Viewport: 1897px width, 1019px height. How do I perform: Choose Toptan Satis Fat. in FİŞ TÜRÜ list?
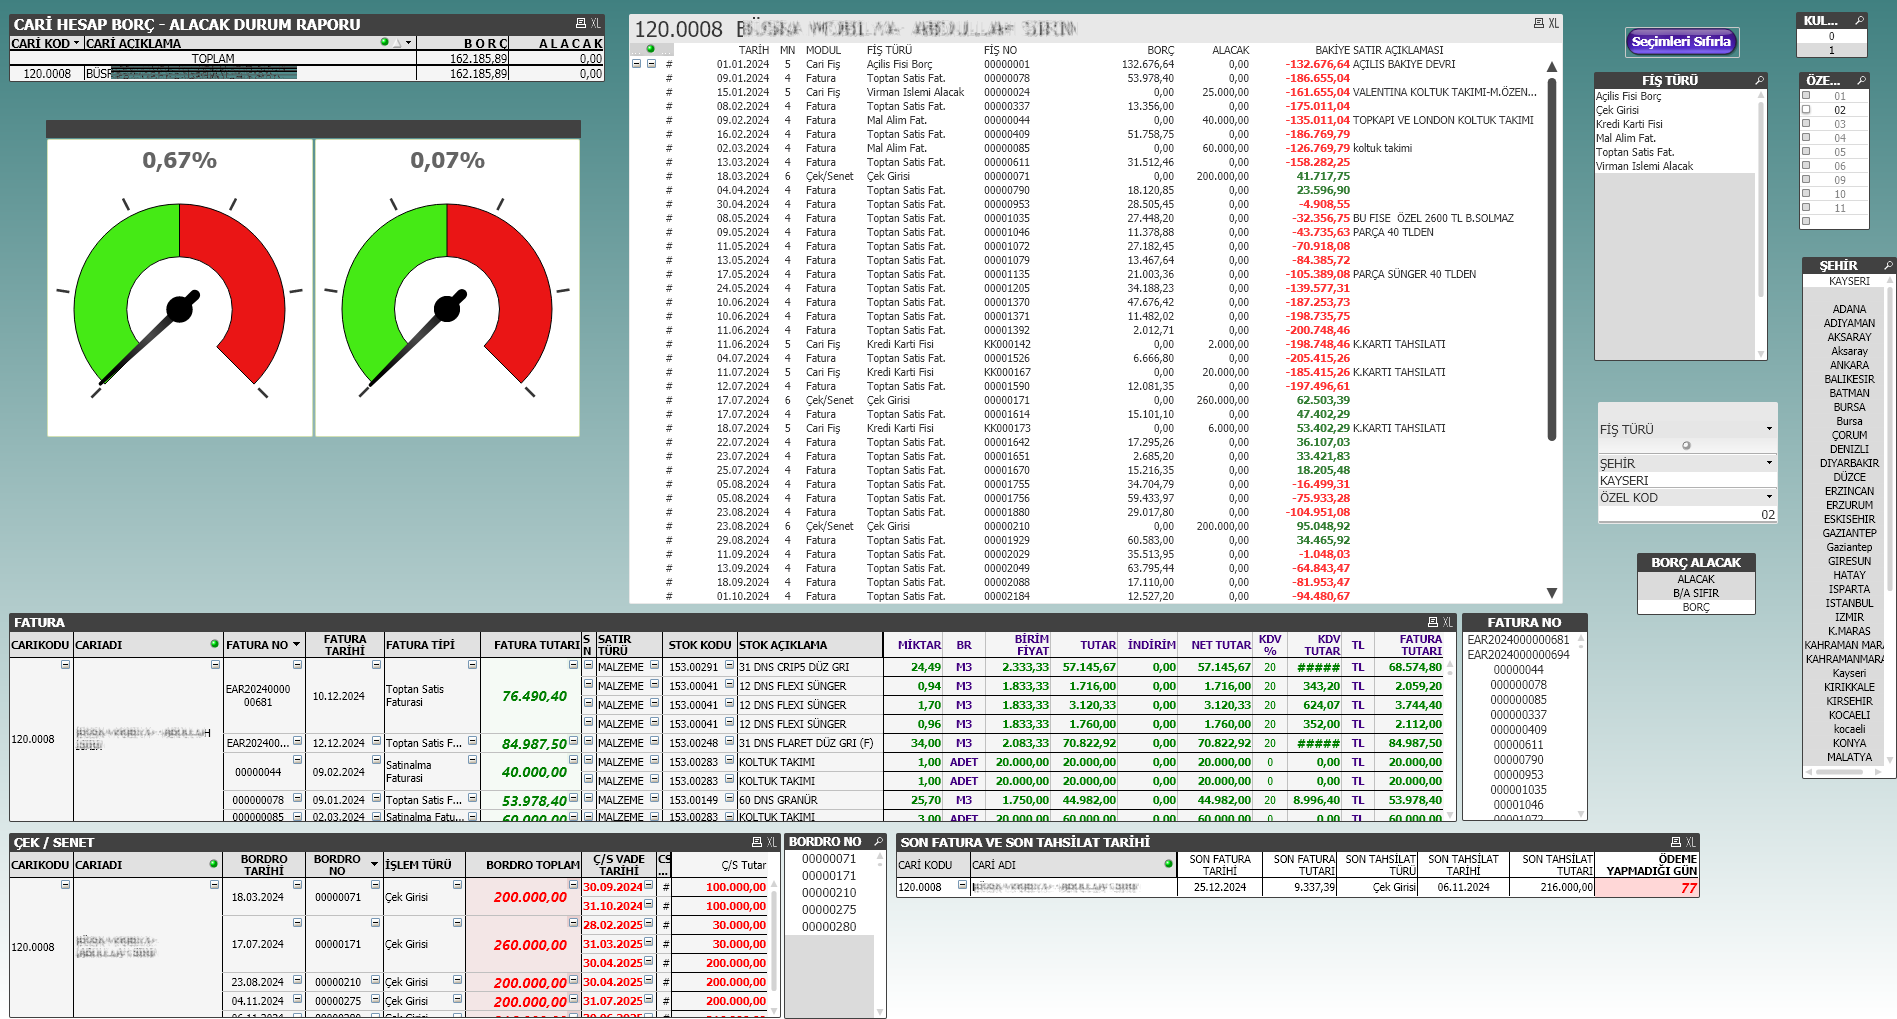1634,152
